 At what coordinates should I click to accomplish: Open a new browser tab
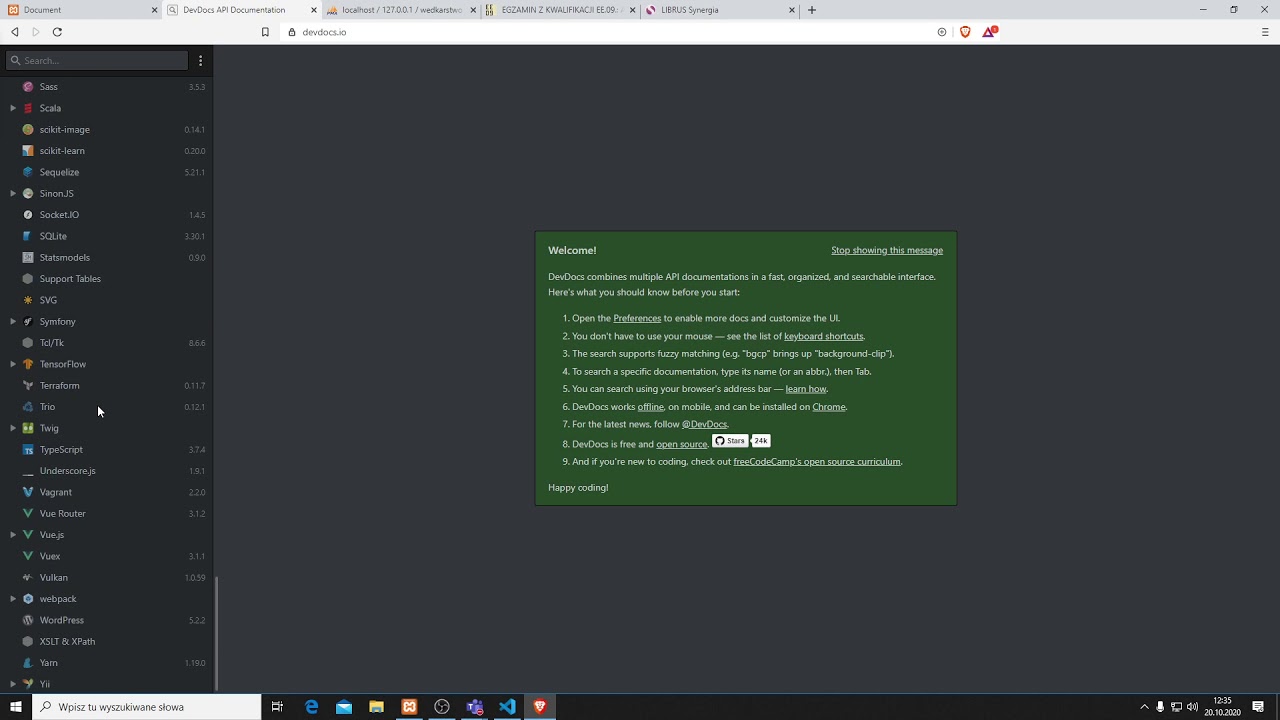click(812, 10)
